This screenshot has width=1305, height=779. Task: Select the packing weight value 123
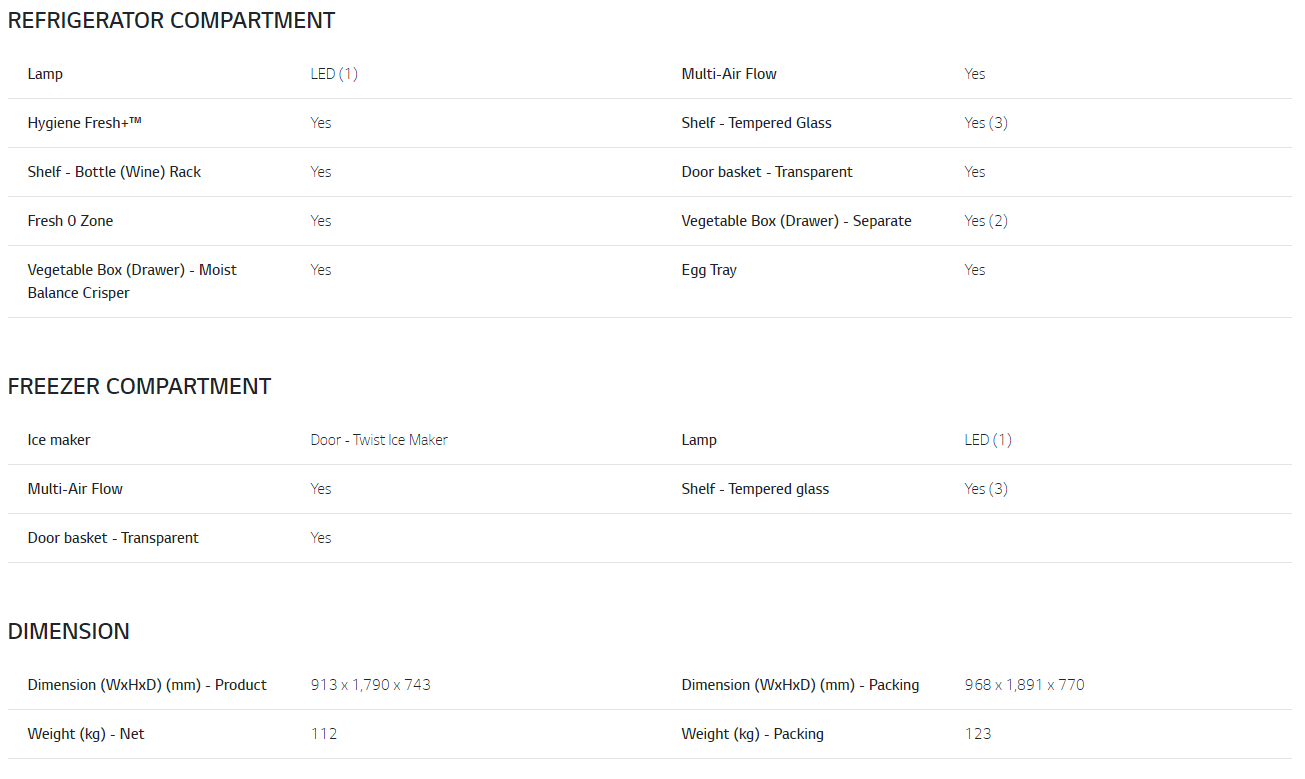[x=978, y=734]
